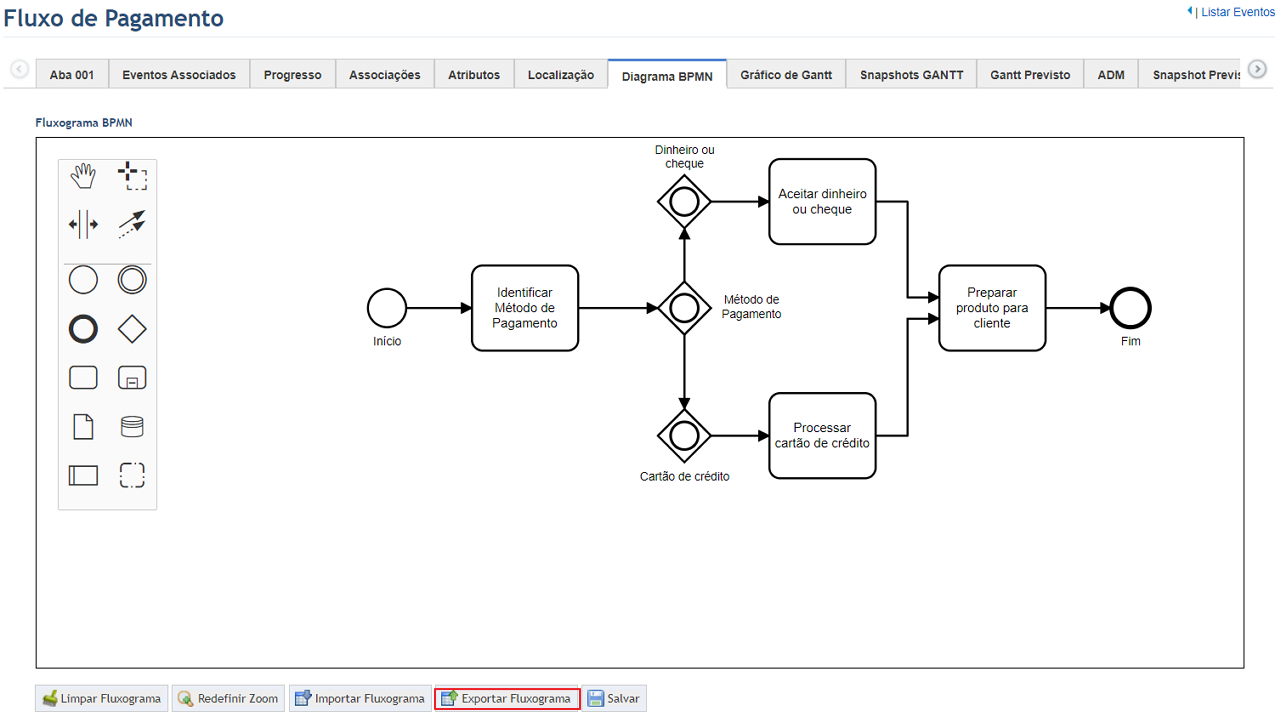The height and width of the screenshot is (717, 1275).
Task: Pick the Data Store cylinder in palette
Action: pyautogui.click(x=132, y=427)
